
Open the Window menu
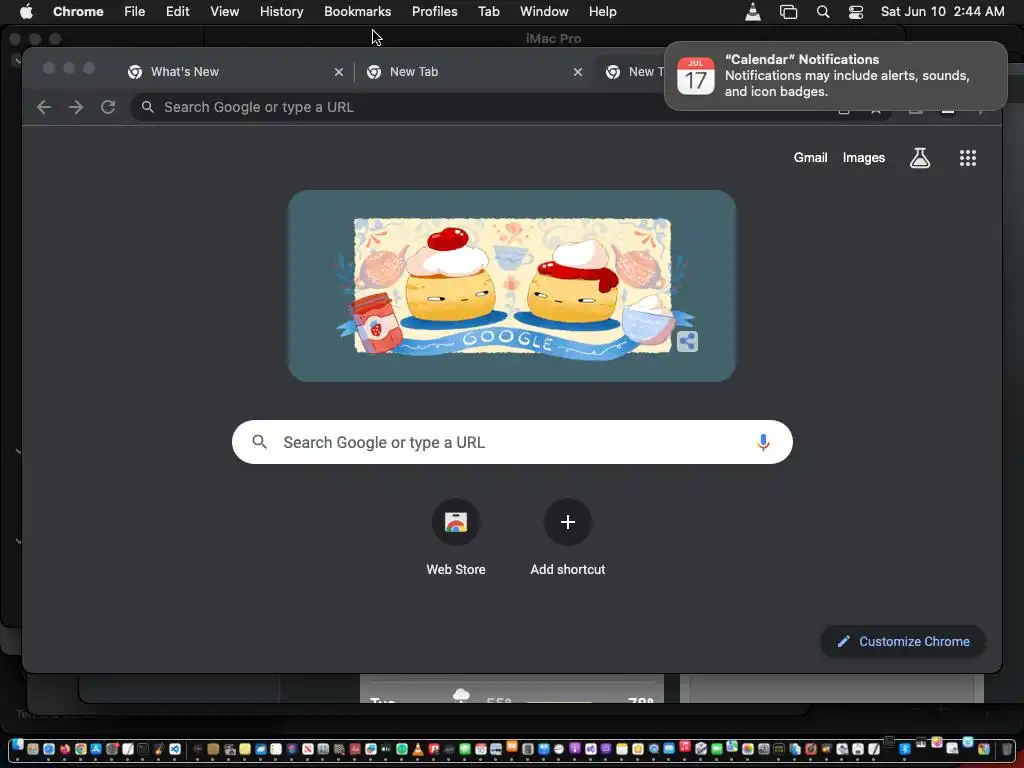point(544,11)
